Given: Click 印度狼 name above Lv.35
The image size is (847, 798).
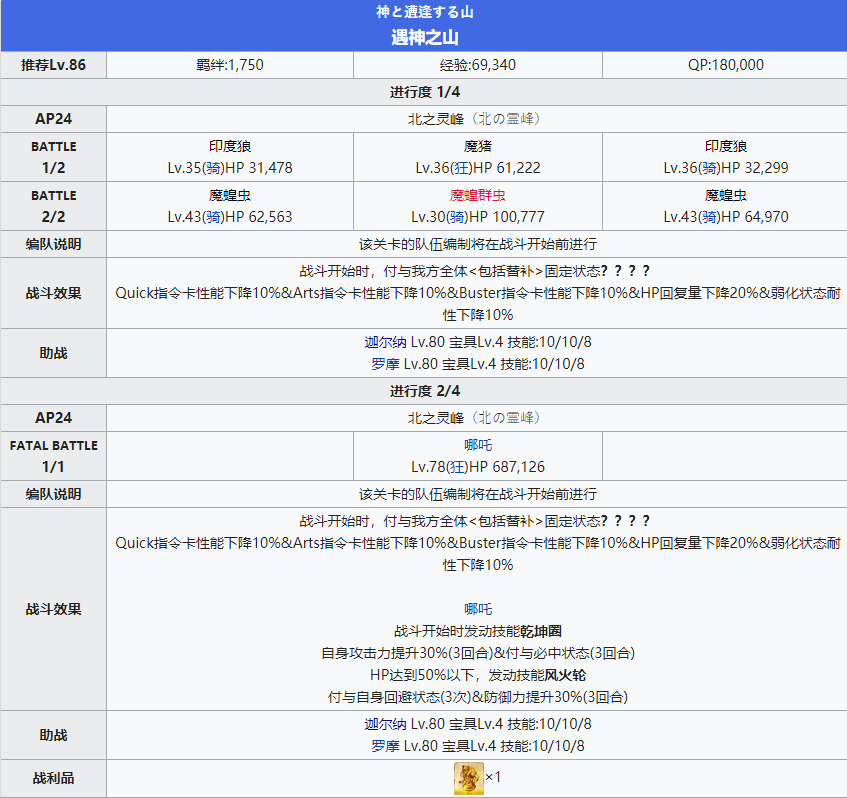Looking at the screenshot, I should 230,146.
